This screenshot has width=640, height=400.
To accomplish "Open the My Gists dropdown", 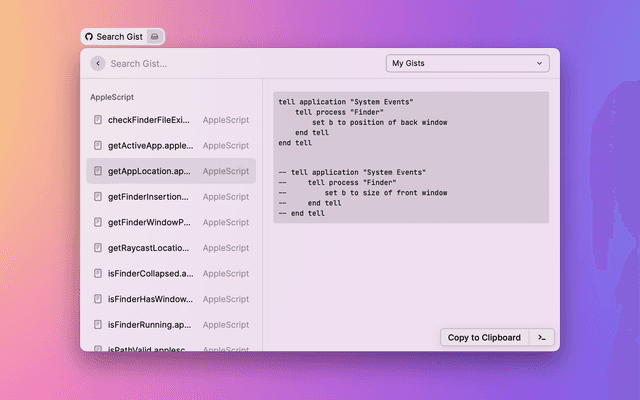I will 467,63.
